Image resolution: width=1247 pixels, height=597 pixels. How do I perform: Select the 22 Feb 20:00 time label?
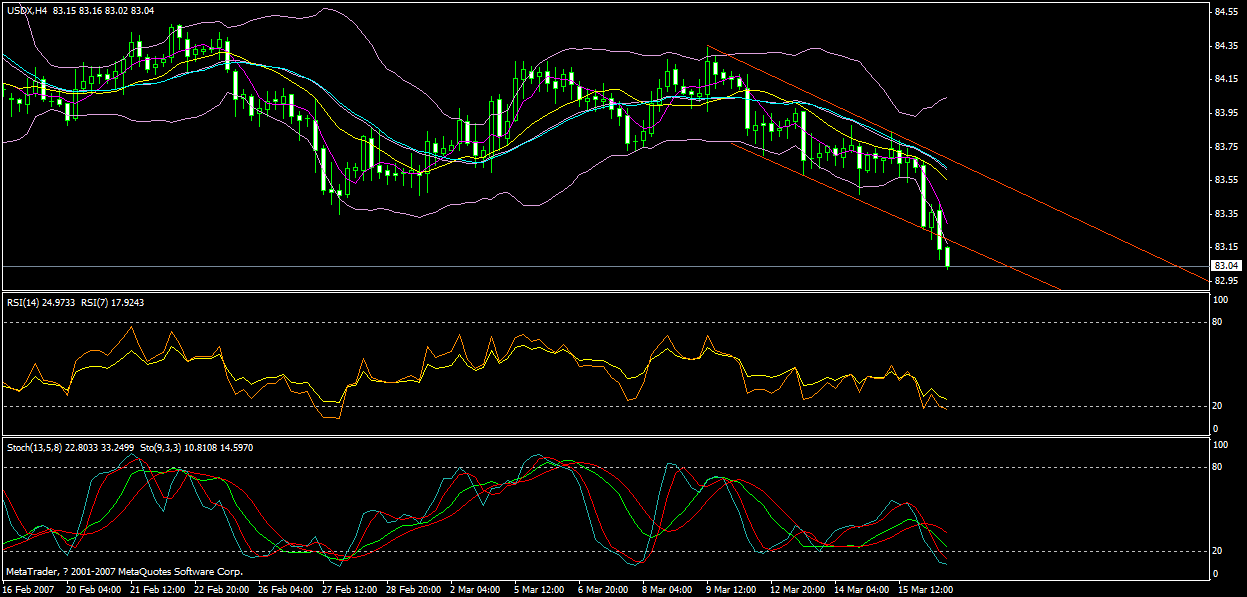click(x=222, y=589)
